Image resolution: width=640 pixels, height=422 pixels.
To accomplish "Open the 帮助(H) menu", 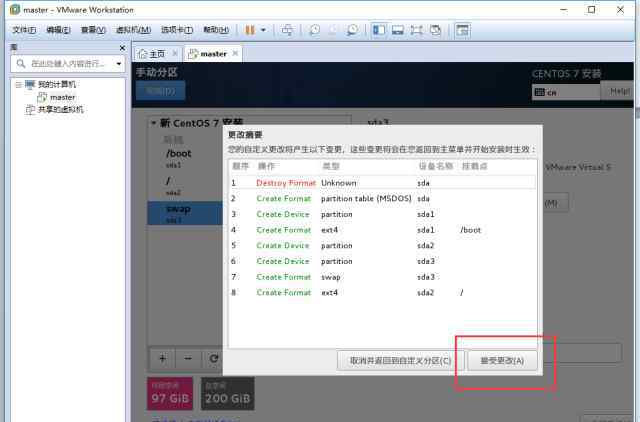I will point(216,30).
